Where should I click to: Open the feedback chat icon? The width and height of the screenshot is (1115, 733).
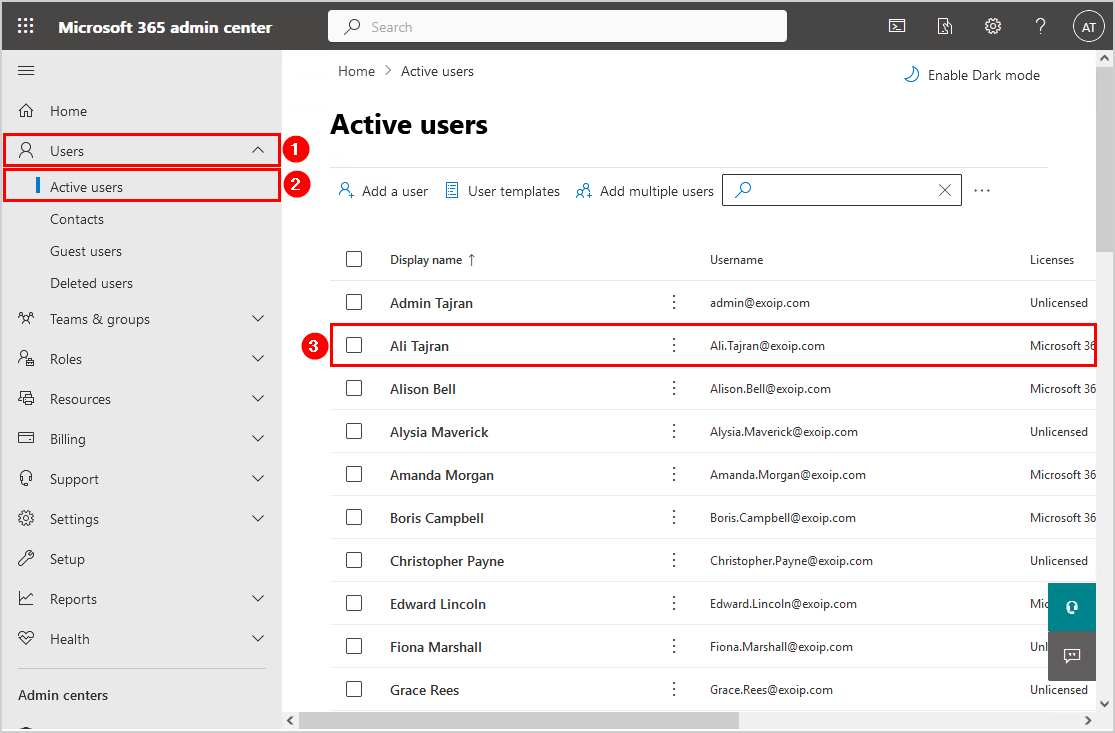1072,656
